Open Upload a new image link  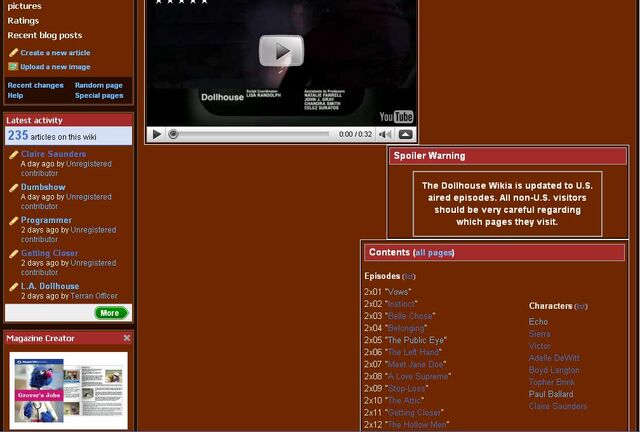click(x=56, y=67)
